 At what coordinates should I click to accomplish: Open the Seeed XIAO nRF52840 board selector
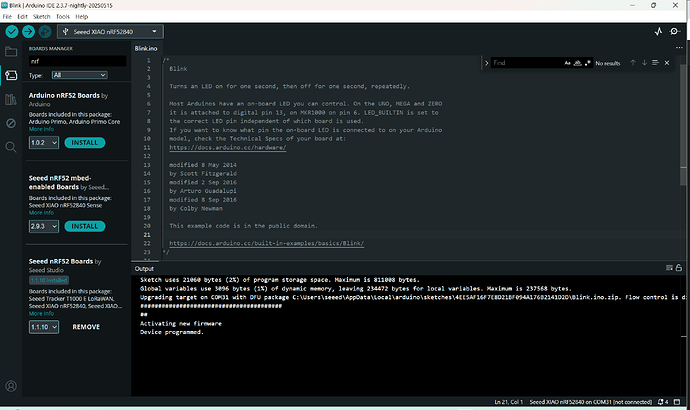click(110, 32)
